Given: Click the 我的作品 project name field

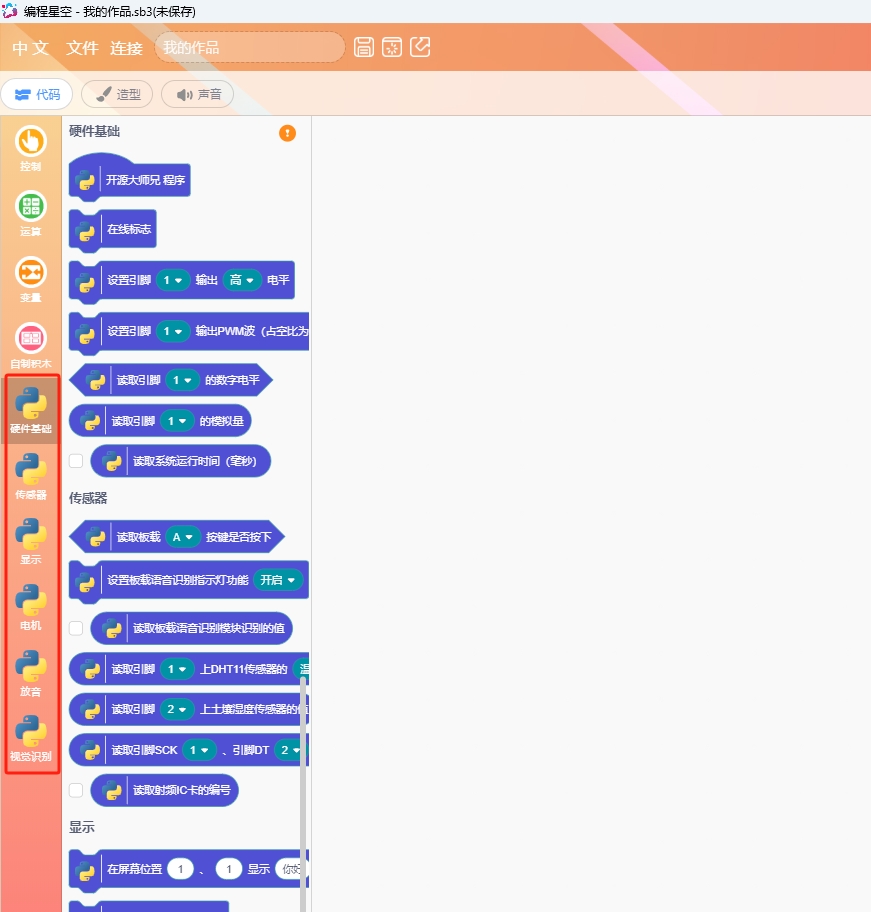Looking at the screenshot, I should click(250, 47).
